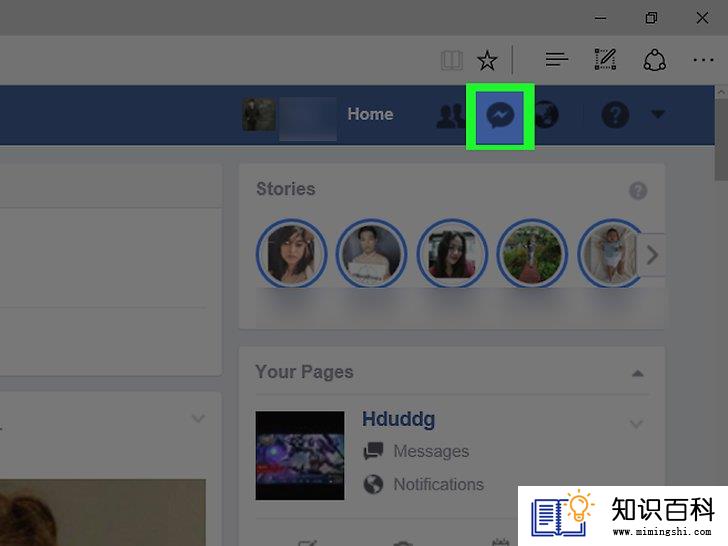Open Hduddg page Notifications

coord(438,485)
